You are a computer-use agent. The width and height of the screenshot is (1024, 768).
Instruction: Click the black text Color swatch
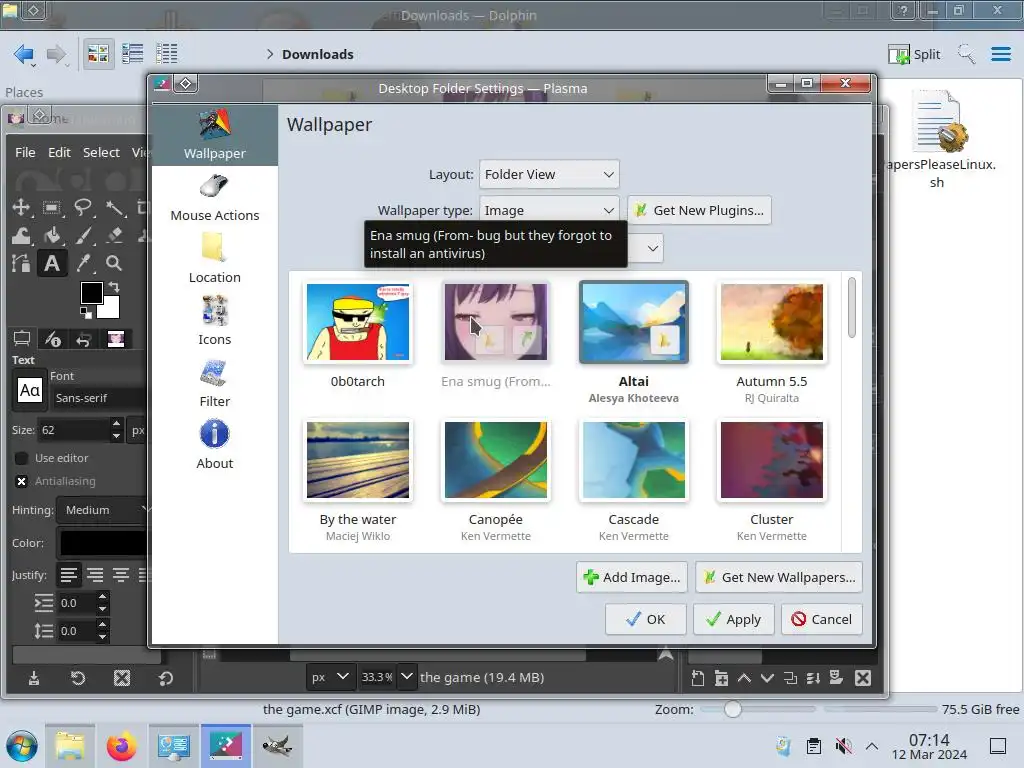[x=103, y=543]
